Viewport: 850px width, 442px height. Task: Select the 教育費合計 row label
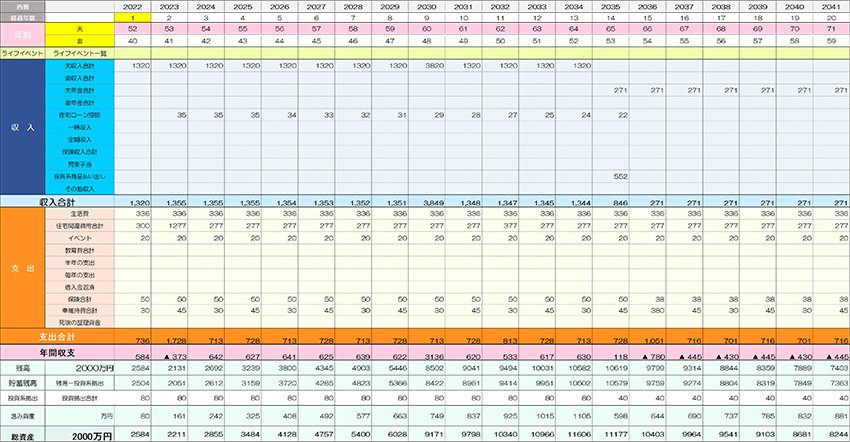tap(82, 250)
